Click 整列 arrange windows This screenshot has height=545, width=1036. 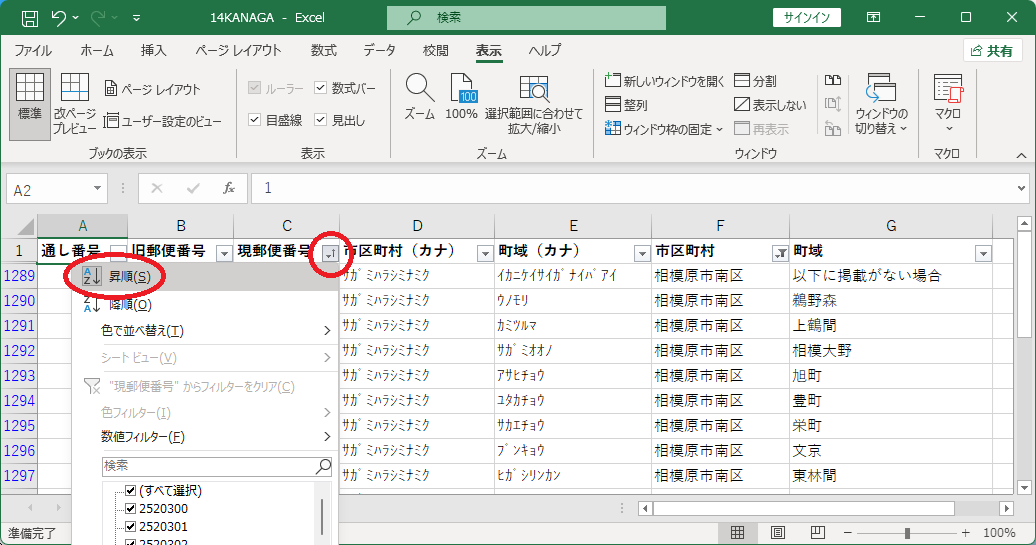(626, 105)
